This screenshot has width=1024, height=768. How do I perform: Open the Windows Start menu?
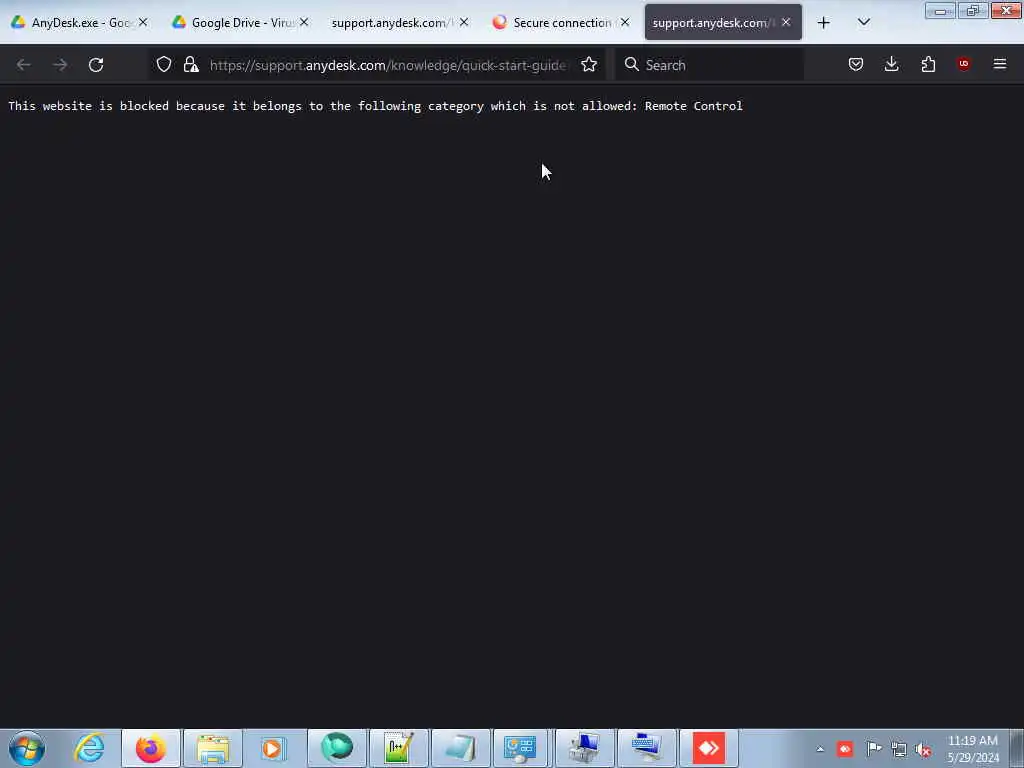pos(27,748)
